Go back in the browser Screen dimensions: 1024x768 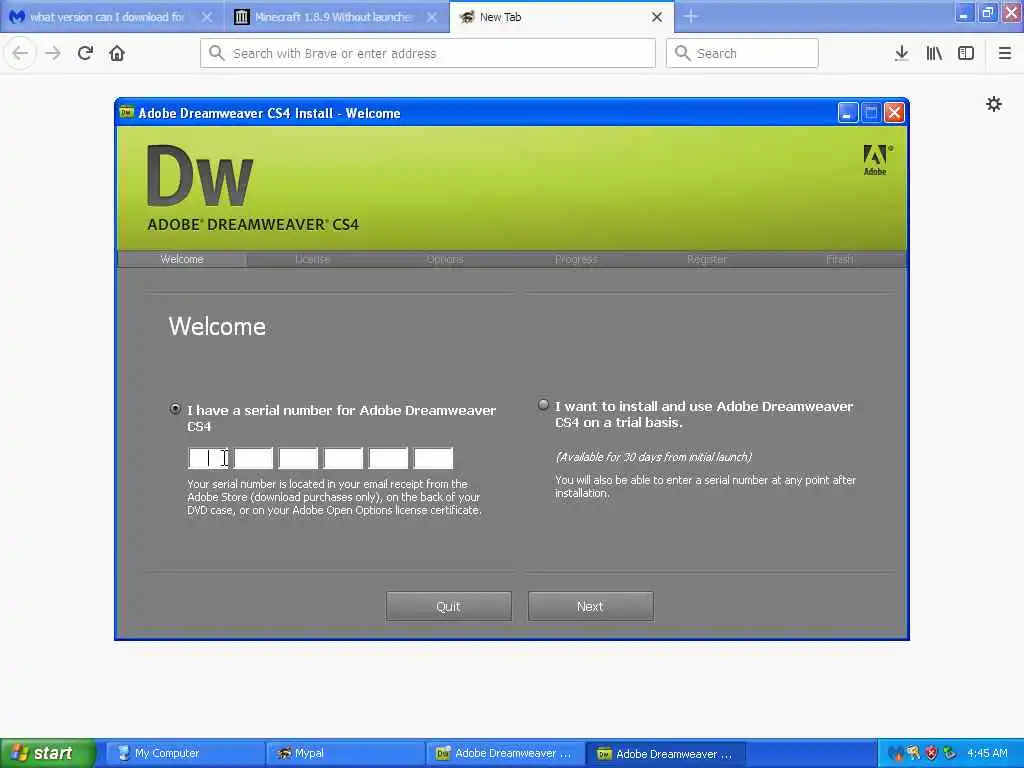pyautogui.click(x=20, y=53)
